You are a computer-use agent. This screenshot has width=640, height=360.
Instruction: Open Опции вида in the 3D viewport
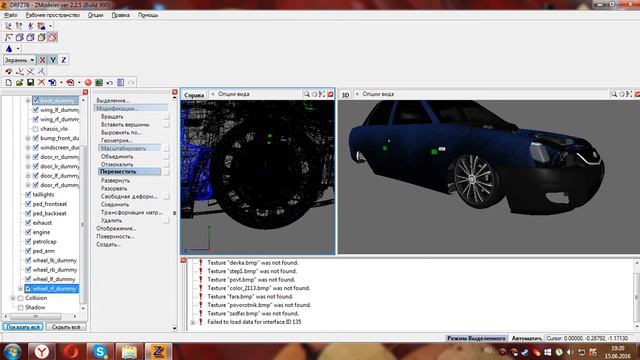click(x=378, y=94)
